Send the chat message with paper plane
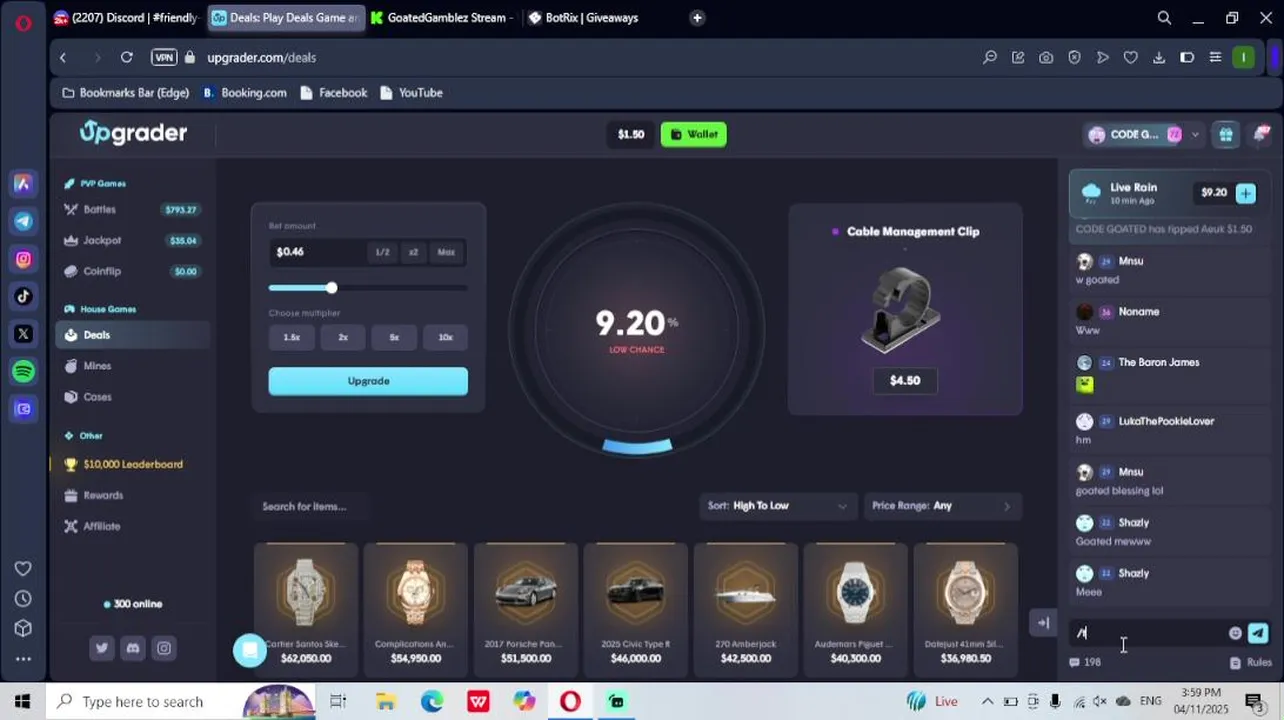 1258,633
